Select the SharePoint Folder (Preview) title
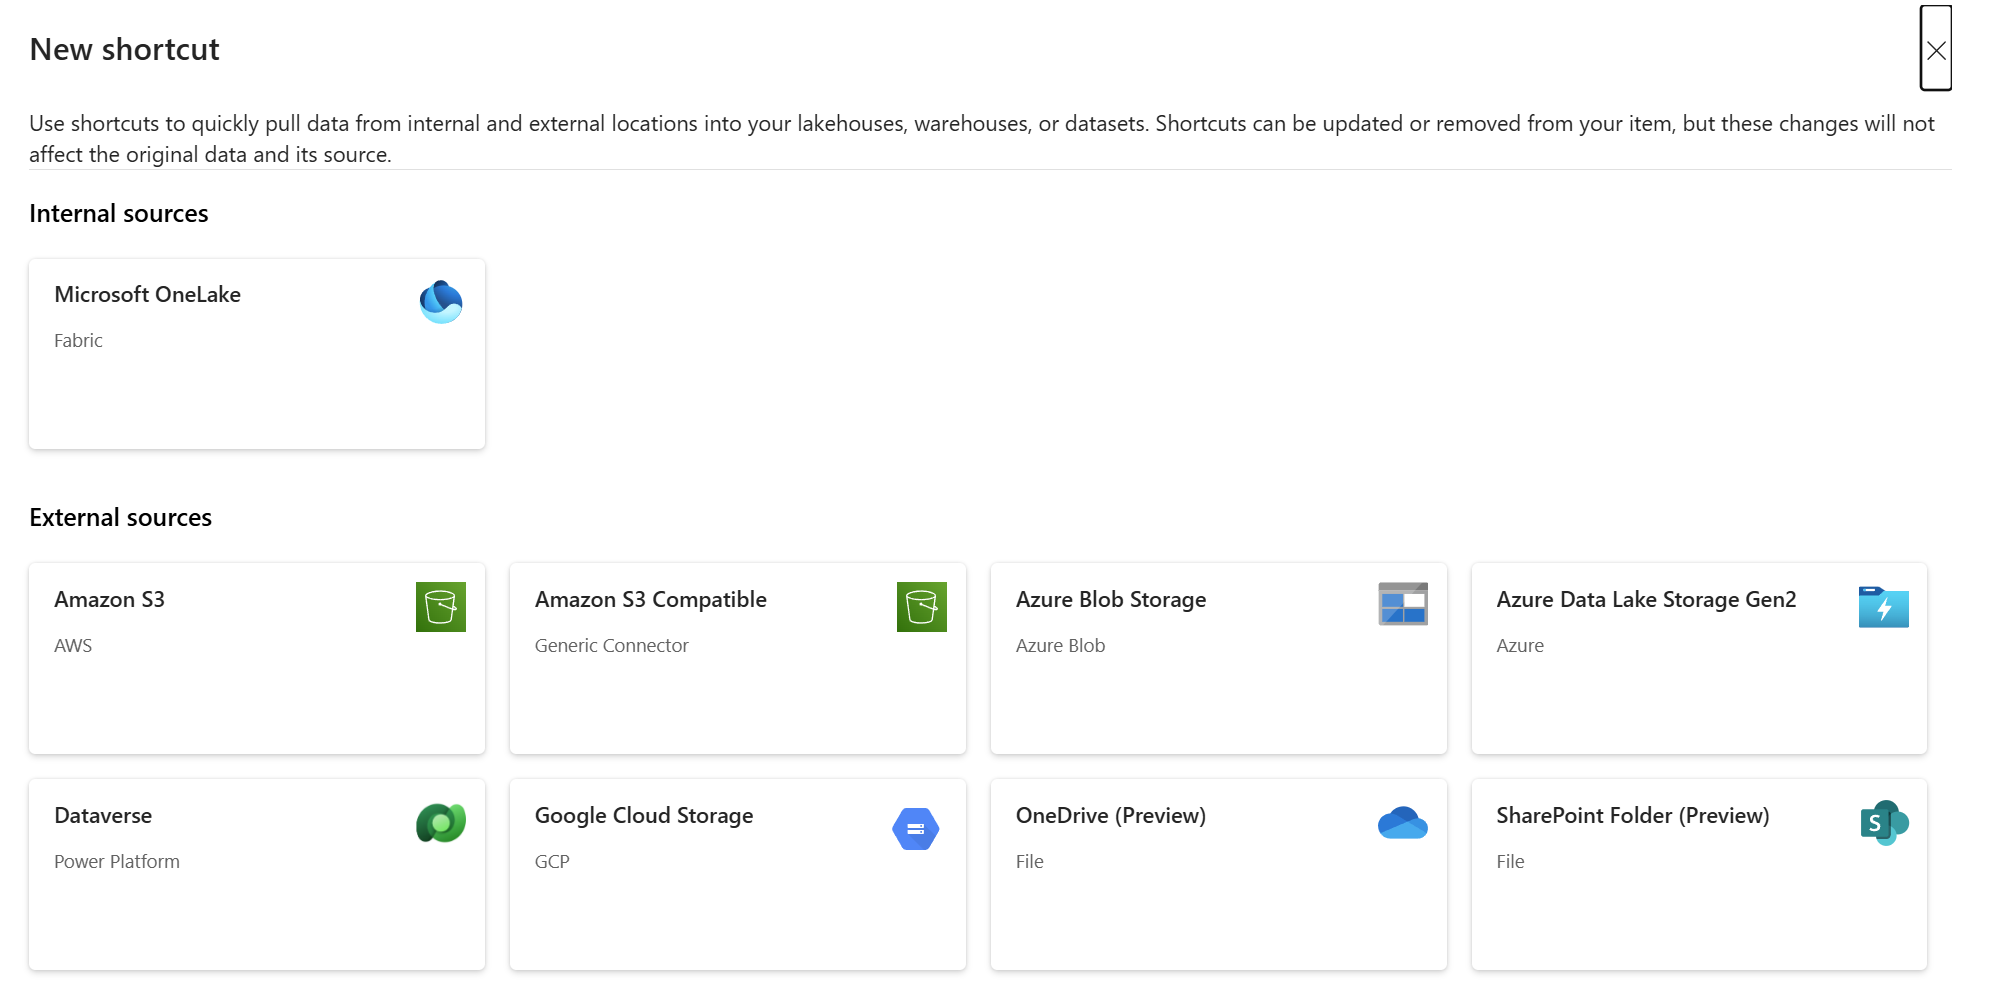Image resolution: width=1989 pixels, height=988 pixels. [x=1632, y=815]
